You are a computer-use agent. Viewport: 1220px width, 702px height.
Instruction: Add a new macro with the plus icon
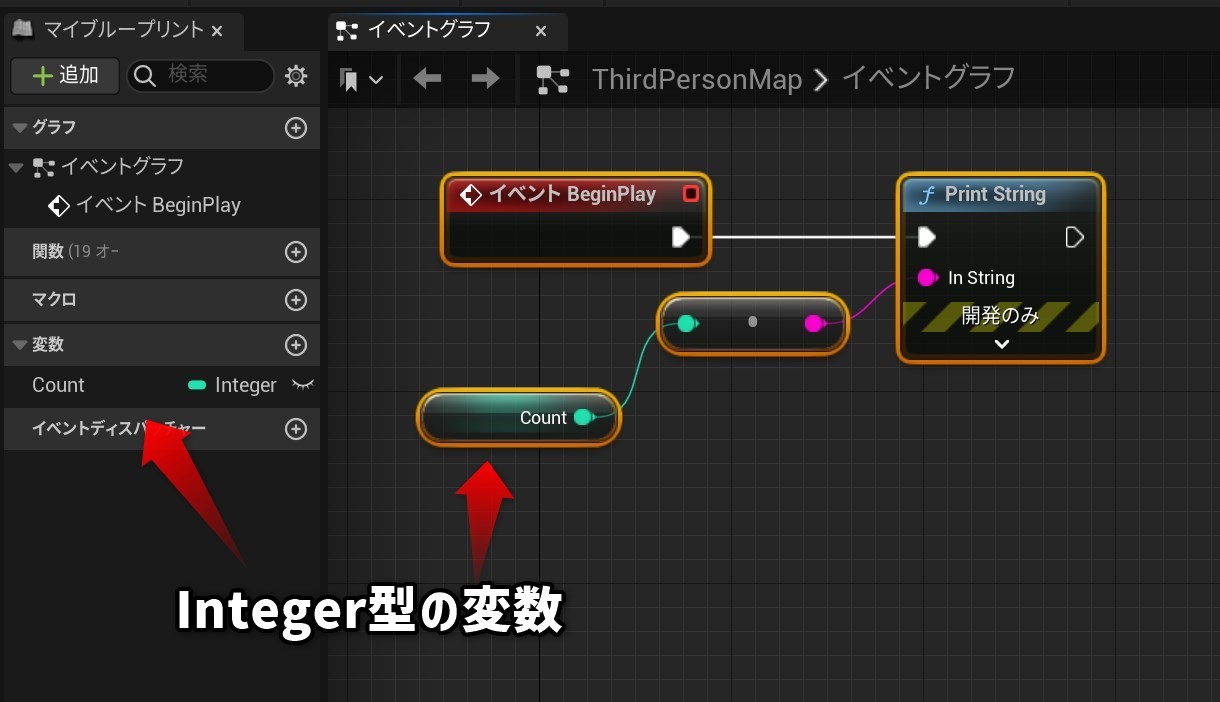(296, 299)
